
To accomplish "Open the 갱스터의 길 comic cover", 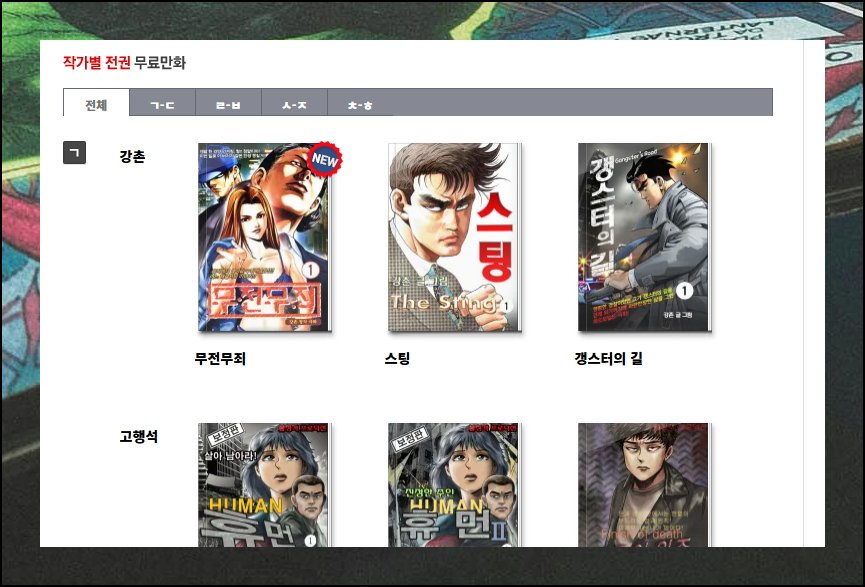I will coord(644,237).
